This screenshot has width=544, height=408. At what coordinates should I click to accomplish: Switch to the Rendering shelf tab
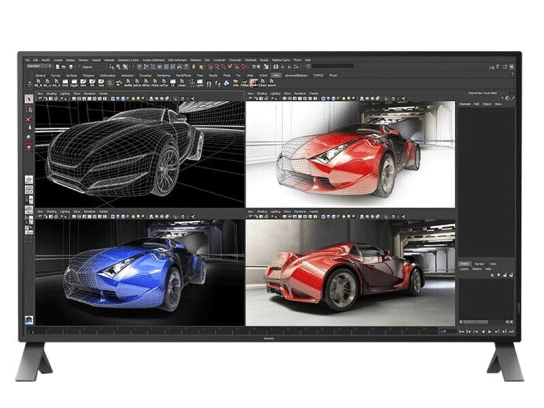[163, 75]
